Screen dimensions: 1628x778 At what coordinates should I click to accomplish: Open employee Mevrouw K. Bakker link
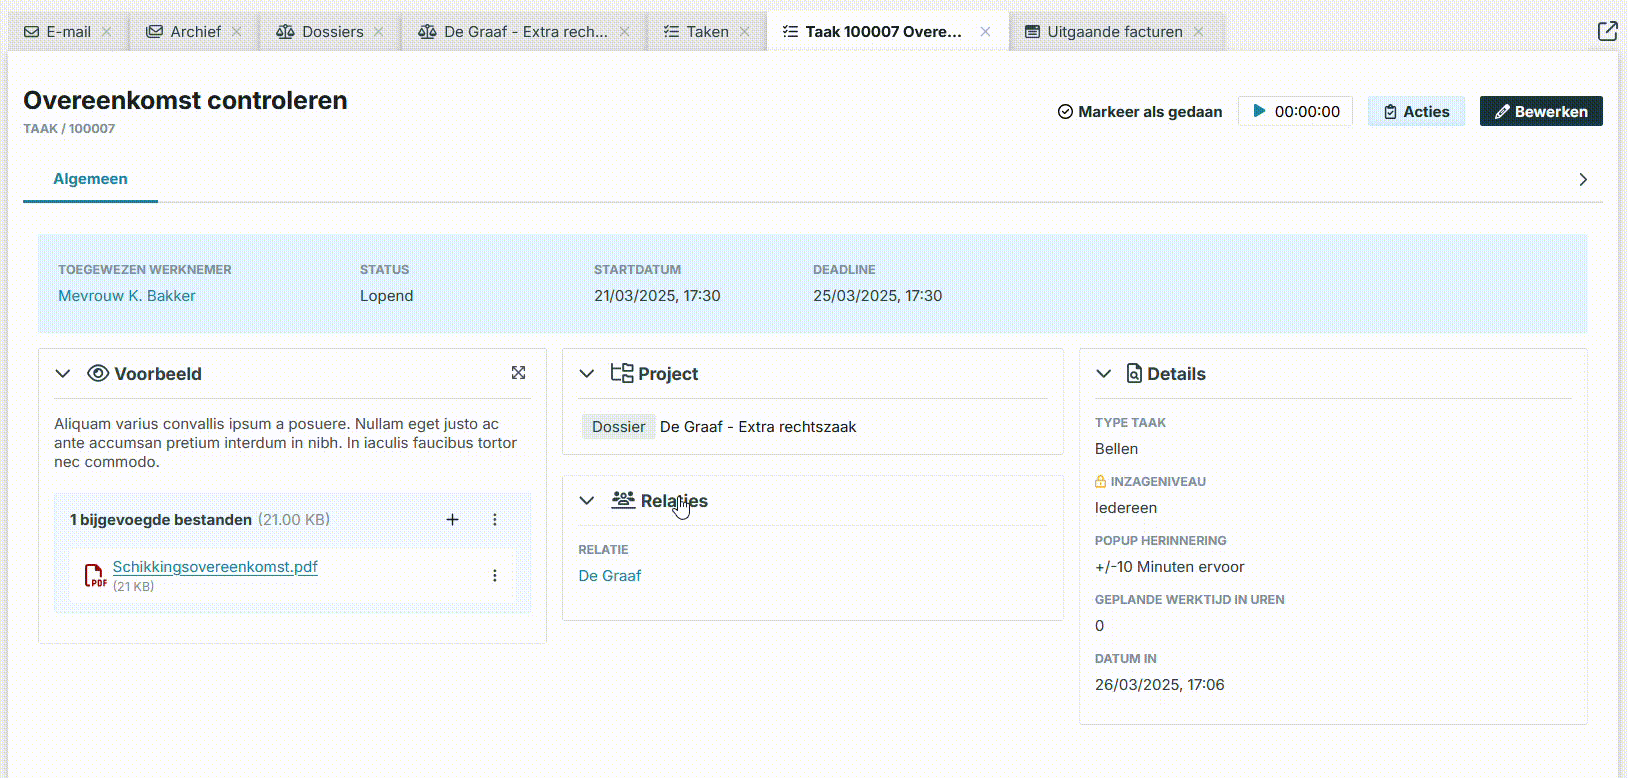tap(127, 296)
